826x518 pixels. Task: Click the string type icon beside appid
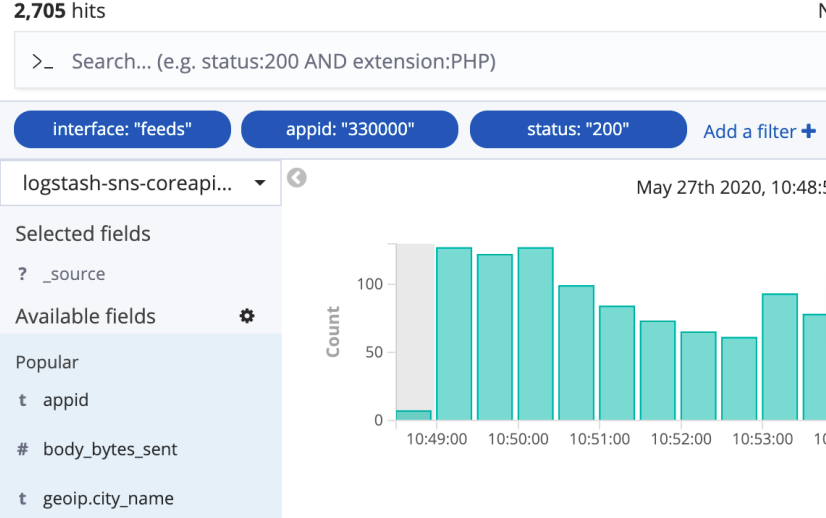(x=22, y=400)
